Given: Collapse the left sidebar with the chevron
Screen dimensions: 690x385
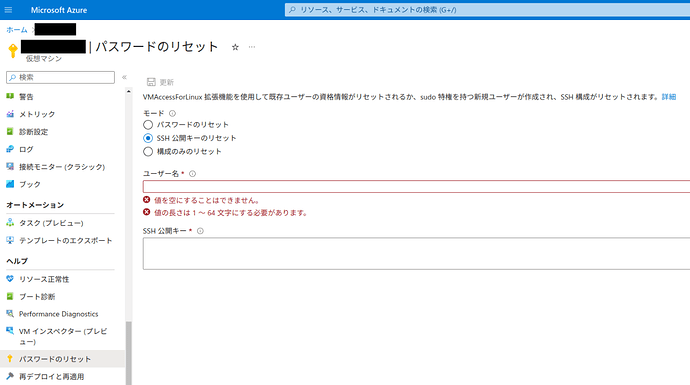Looking at the screenshot, I should click(125, 77).
